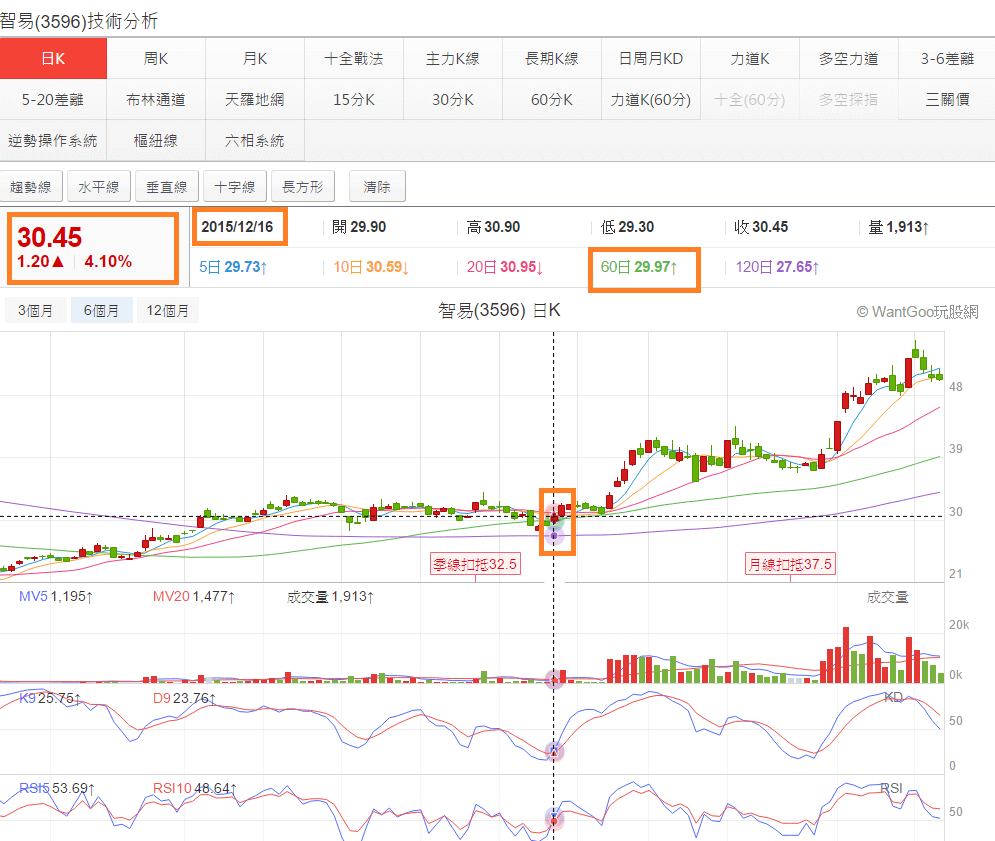Viewport: 995px width, 841px height.
Task: Select the 長方形 rectangle drawing tool
Action: point(302,186)
